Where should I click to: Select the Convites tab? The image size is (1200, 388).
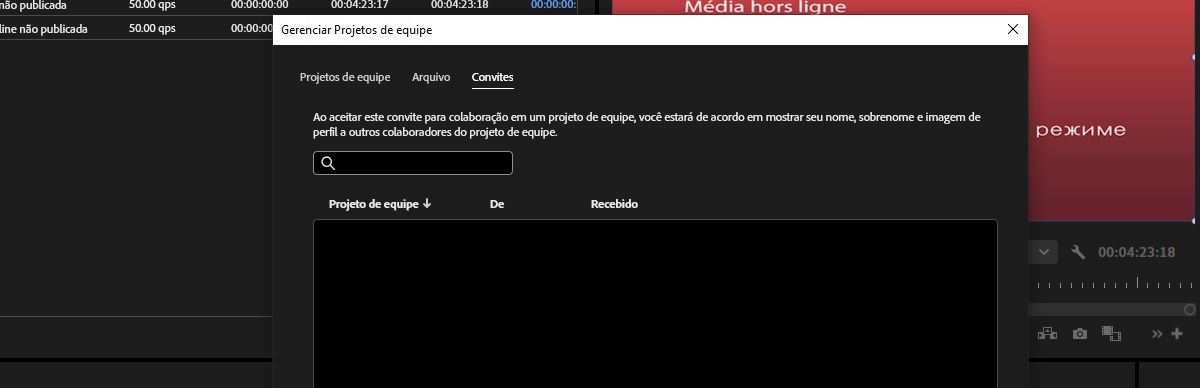[493, 77]
